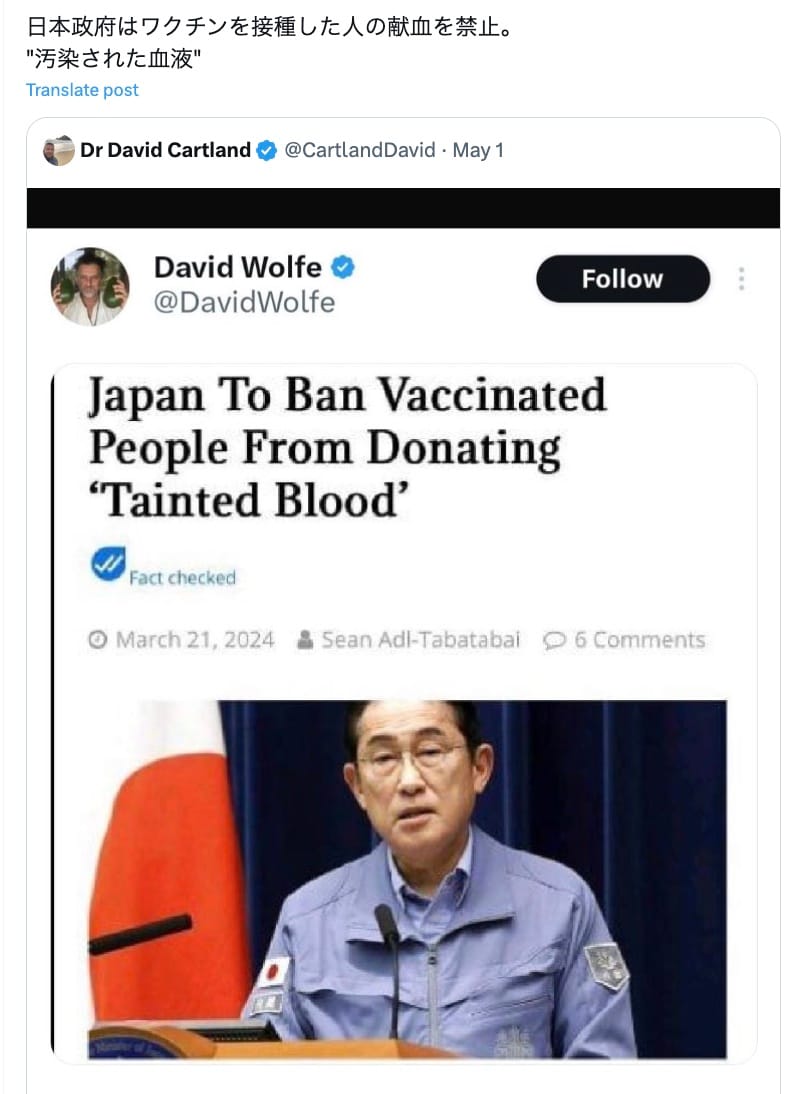Click the Fact checked label
This screenshot has width=788, height=1094.
coord(182,578)
